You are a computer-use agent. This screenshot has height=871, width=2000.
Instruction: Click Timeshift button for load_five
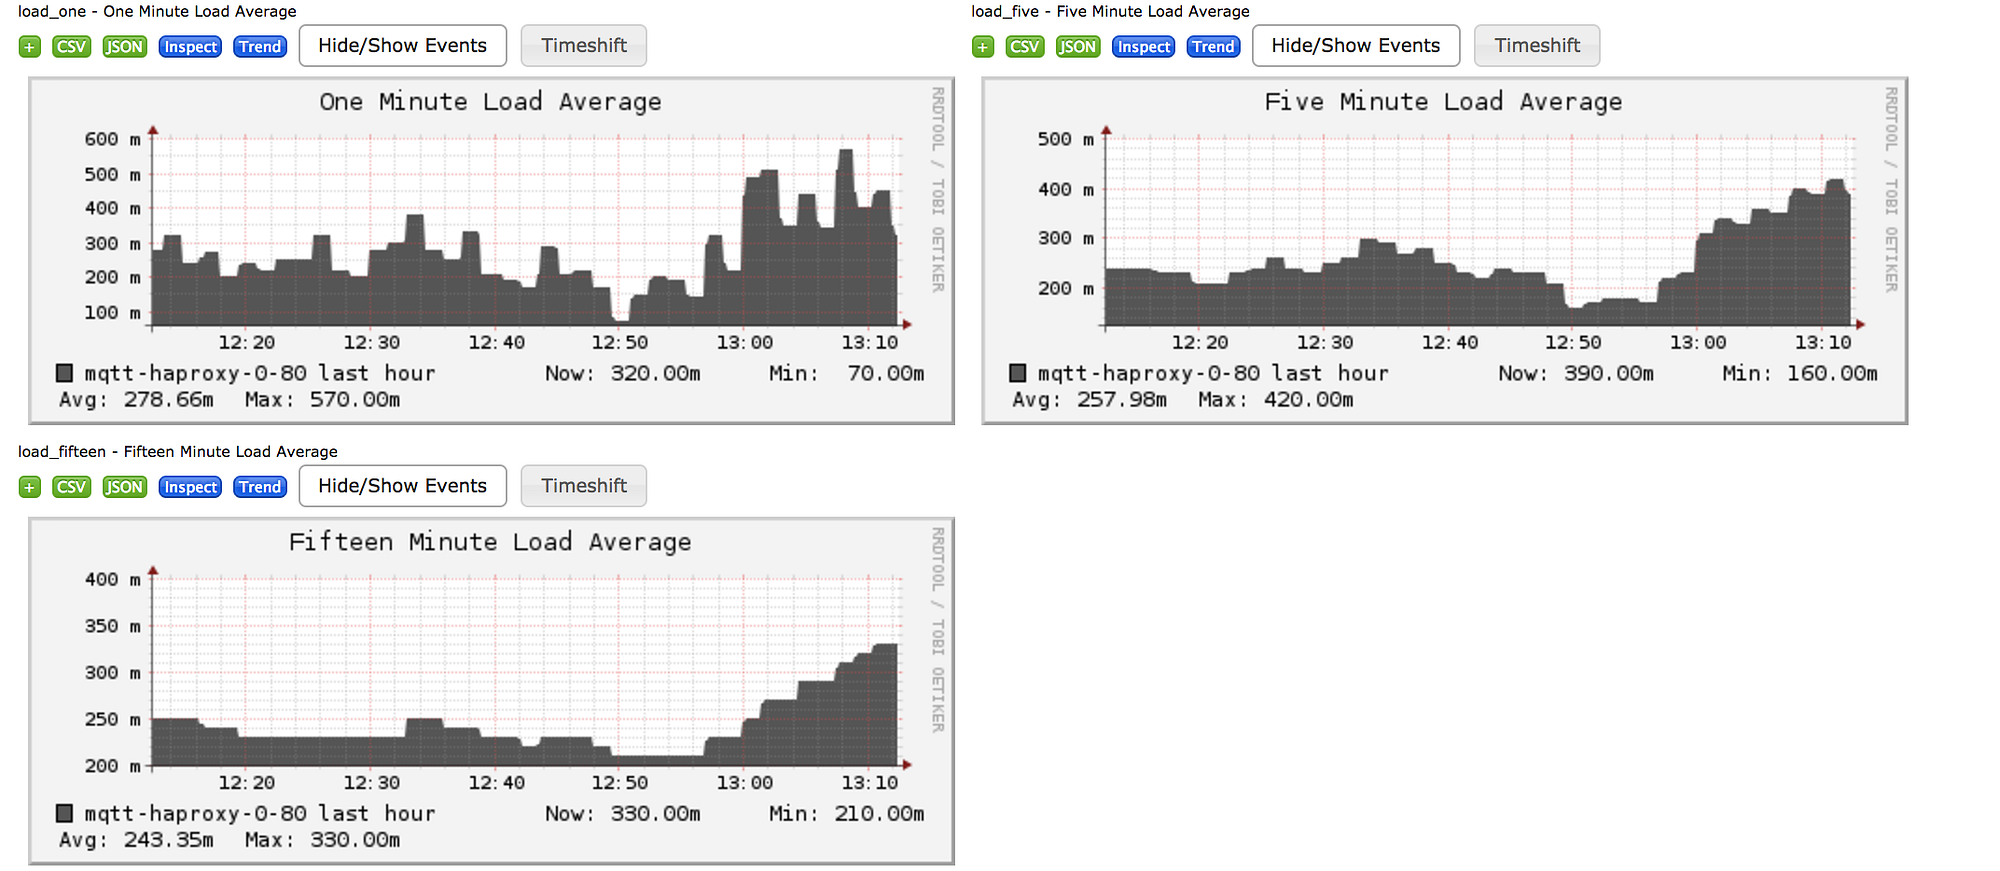pyautogui.click(x=1537, y=46)
